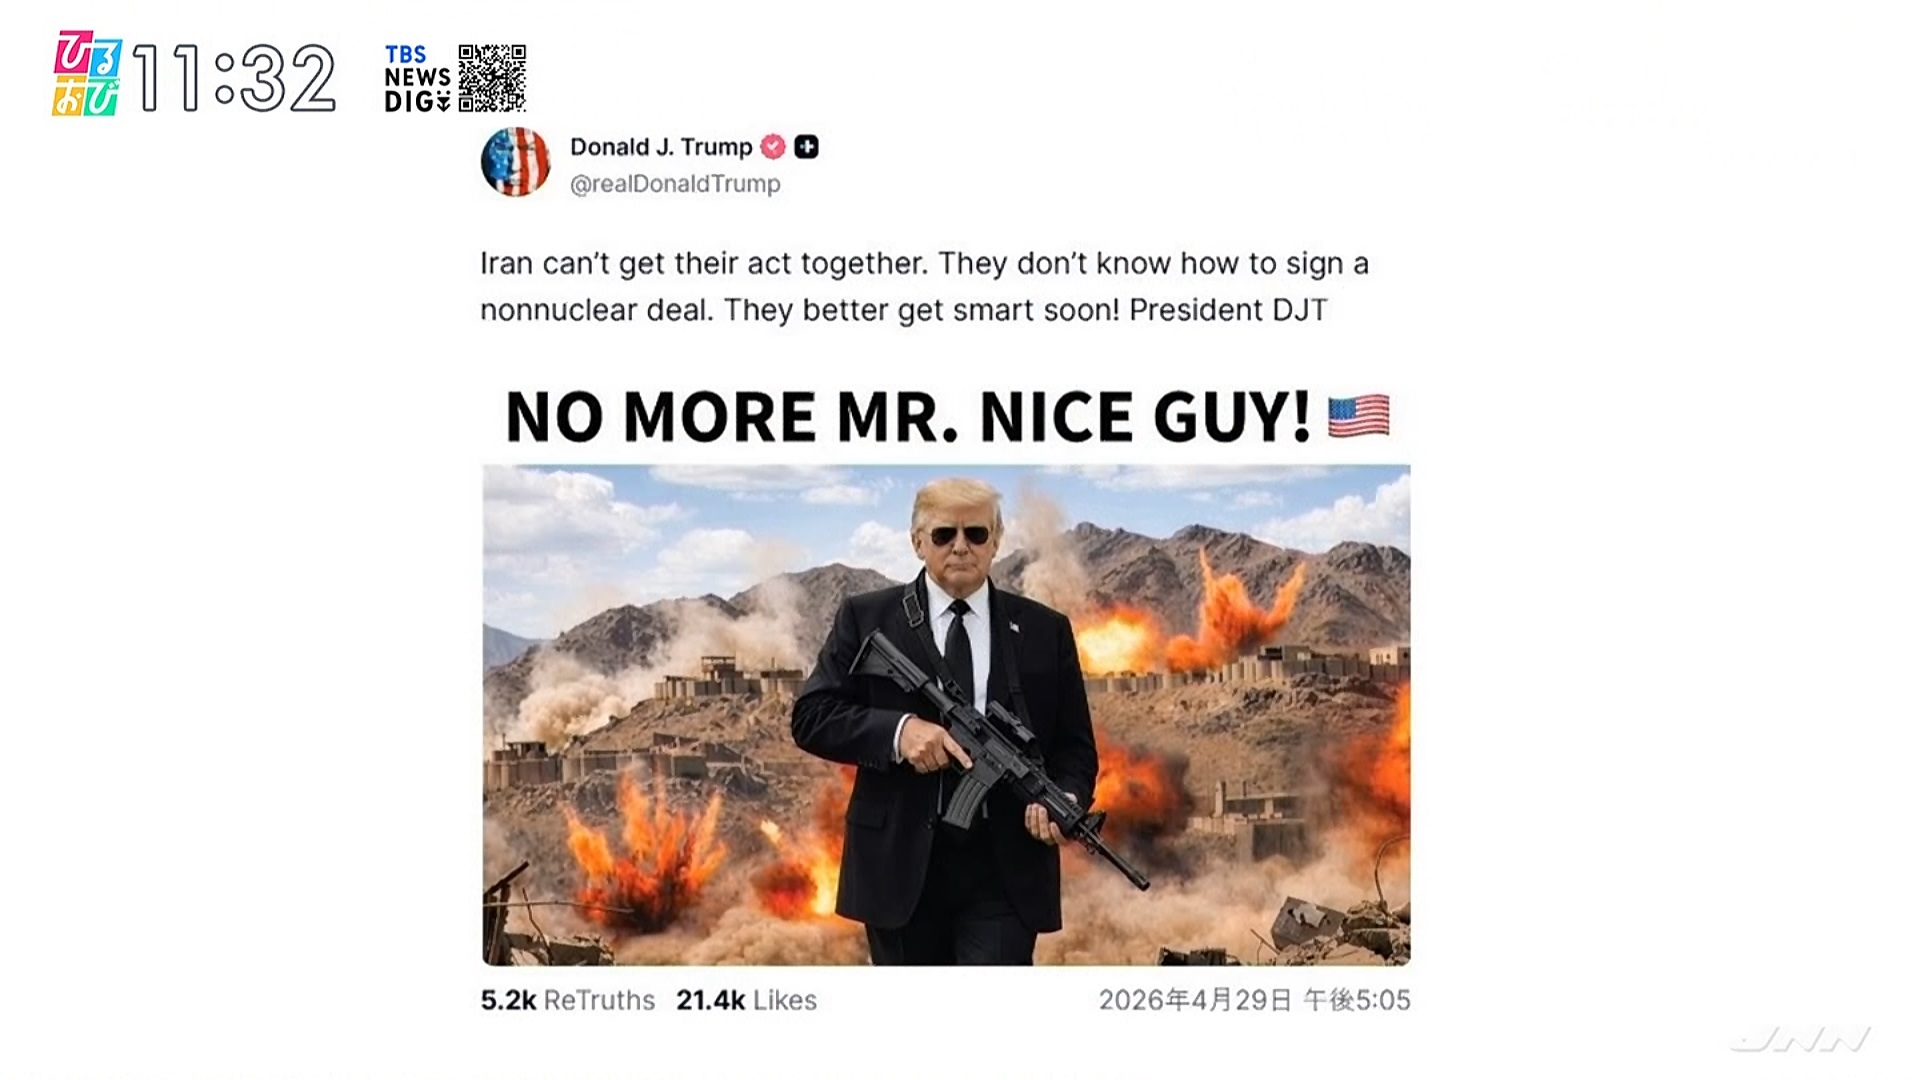Viewport: 1920px width, 1080px height.
Task: Open the 2026年4月29日 午後5:05 timestamp
Action: [1255, 1000]
